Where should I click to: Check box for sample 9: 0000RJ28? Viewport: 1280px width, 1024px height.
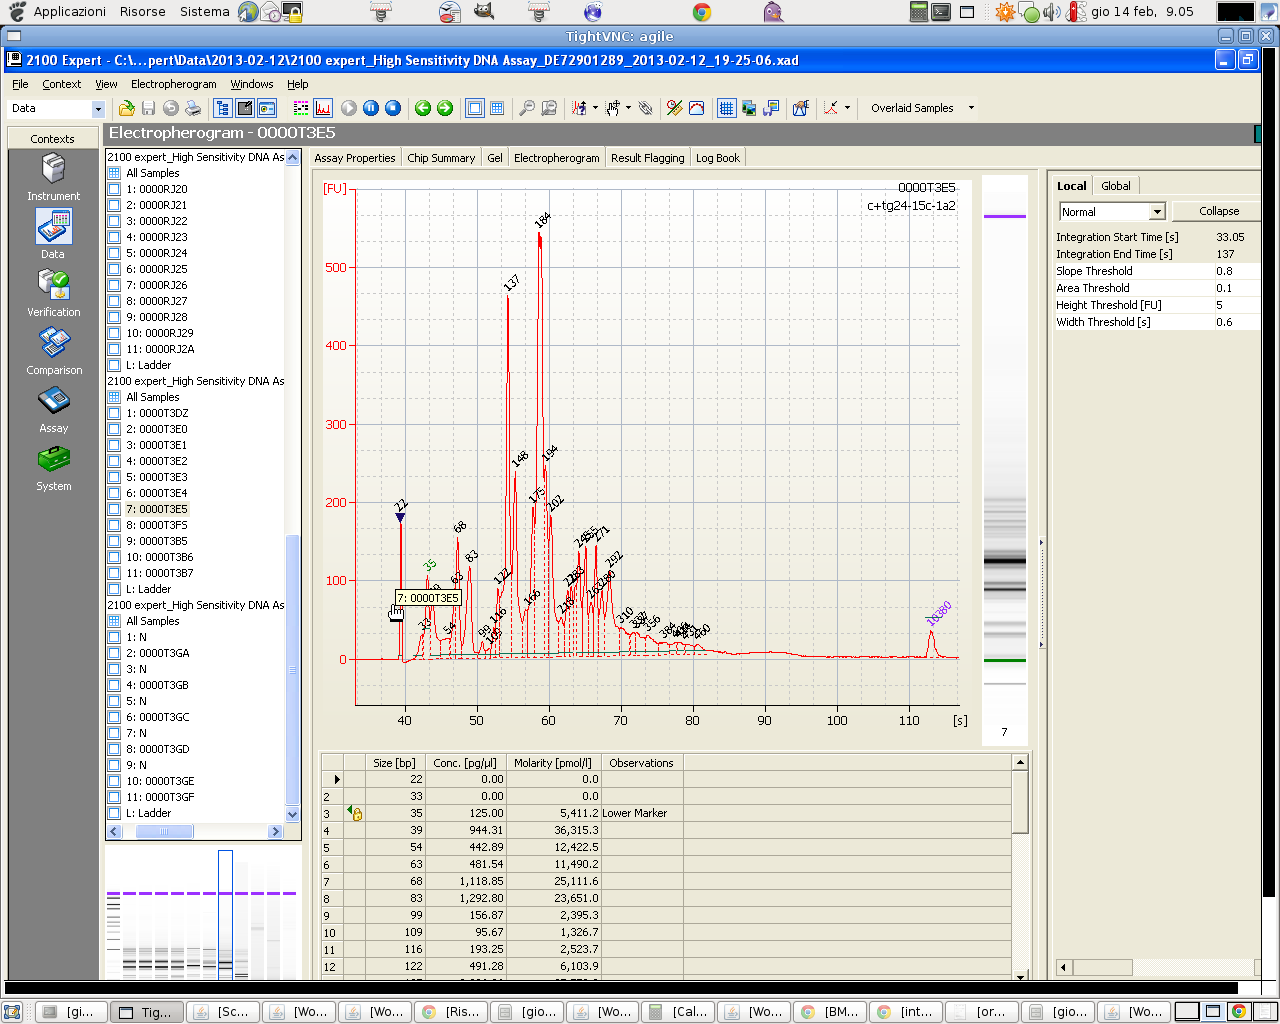[x=114, y=317]
